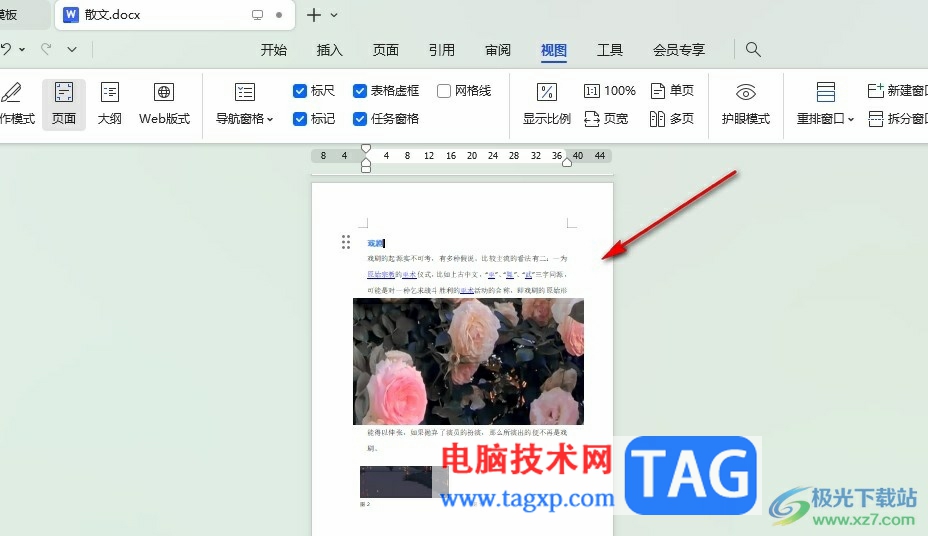928x536 pixels.
Task: Click the new tab plus button
Action: tap(314, 15)
